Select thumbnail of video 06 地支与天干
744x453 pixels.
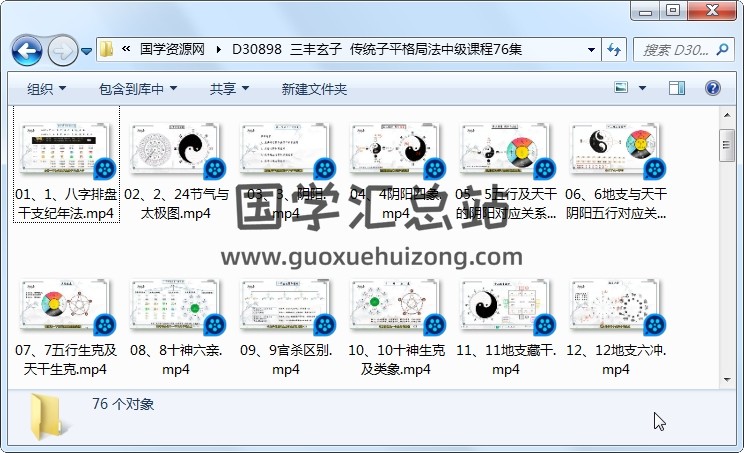point(615,148)
